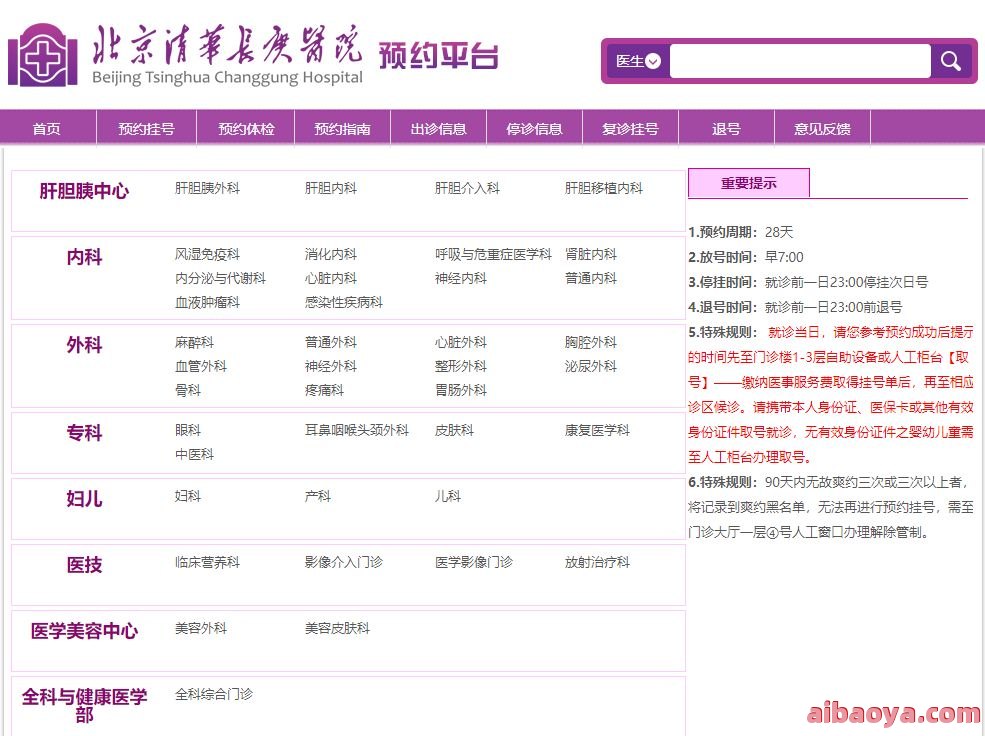The image size is (985, 736).
Task: Click the 产科 department link
Action: point(318,496)
